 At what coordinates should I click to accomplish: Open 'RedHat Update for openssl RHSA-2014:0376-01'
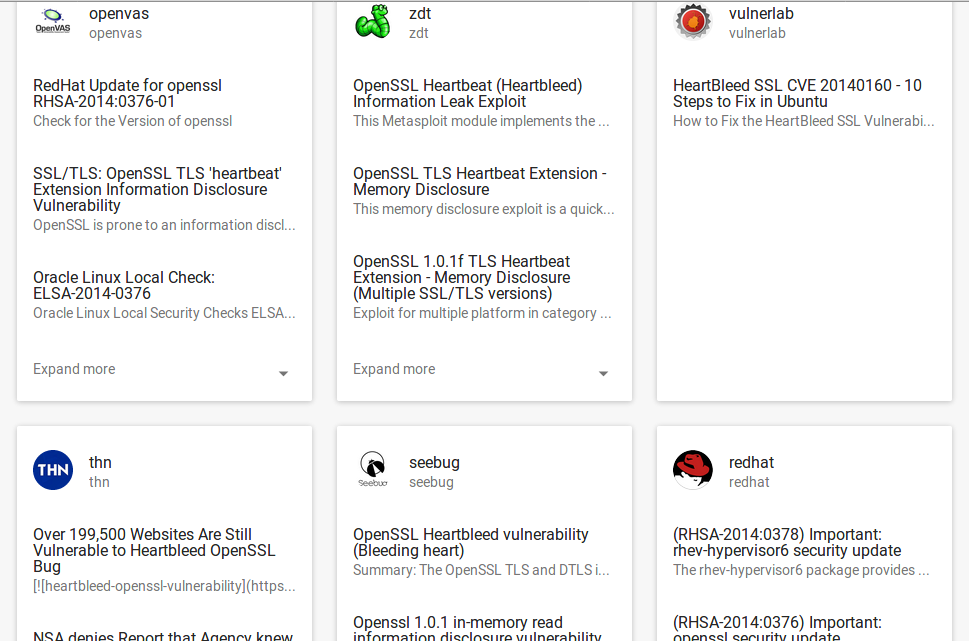coord(127,93)
